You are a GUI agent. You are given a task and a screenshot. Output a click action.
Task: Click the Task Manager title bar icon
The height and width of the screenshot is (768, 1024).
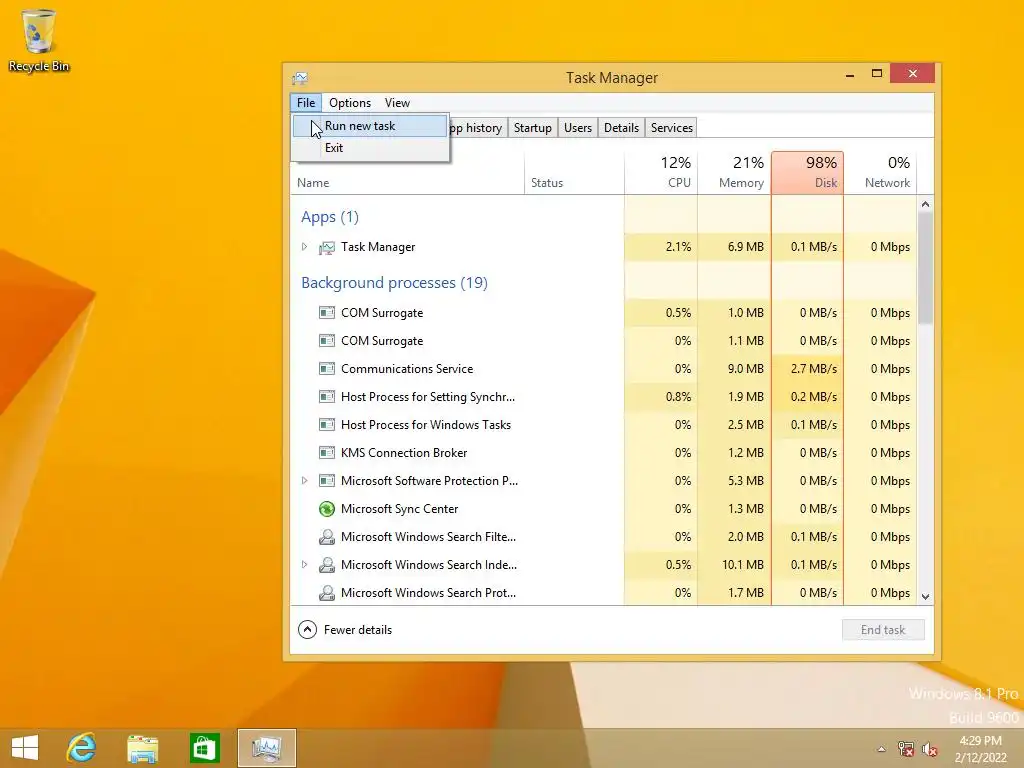300,78
